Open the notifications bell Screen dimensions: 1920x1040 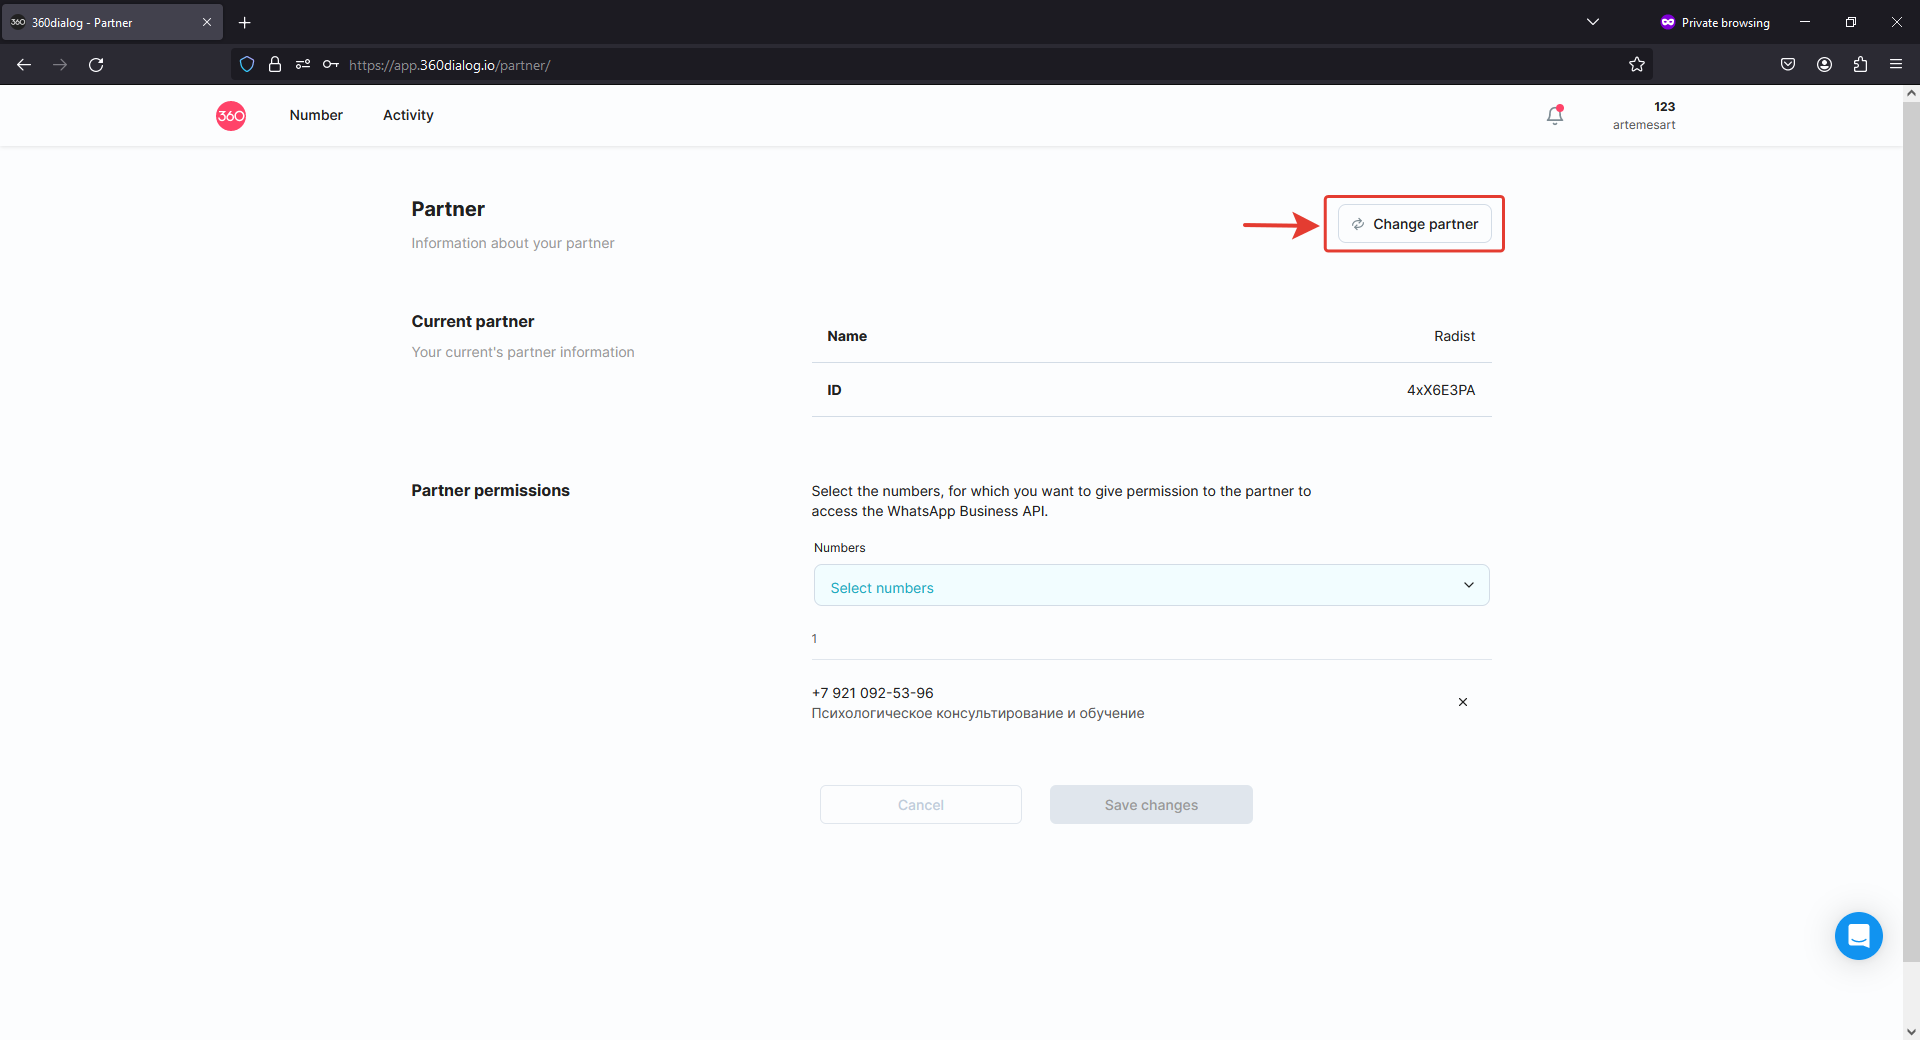1554,116
